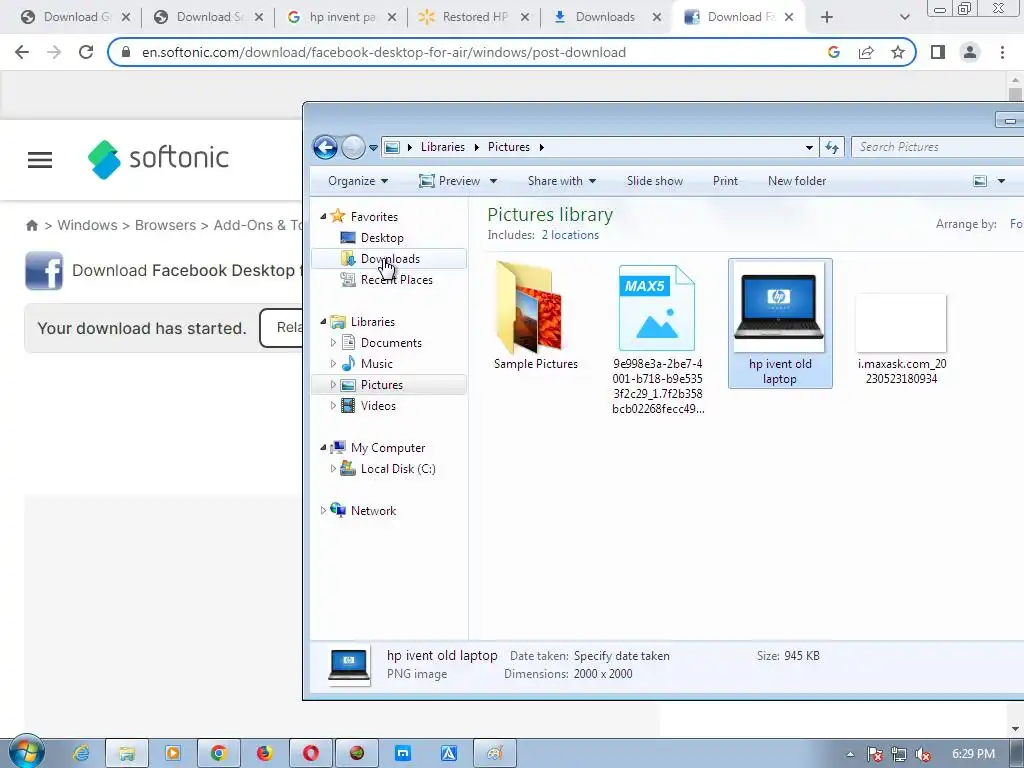This screenshot has width=1024, height=768.
Task: Click the Explorer forward navigation button
Action: (x=353, y=148)
